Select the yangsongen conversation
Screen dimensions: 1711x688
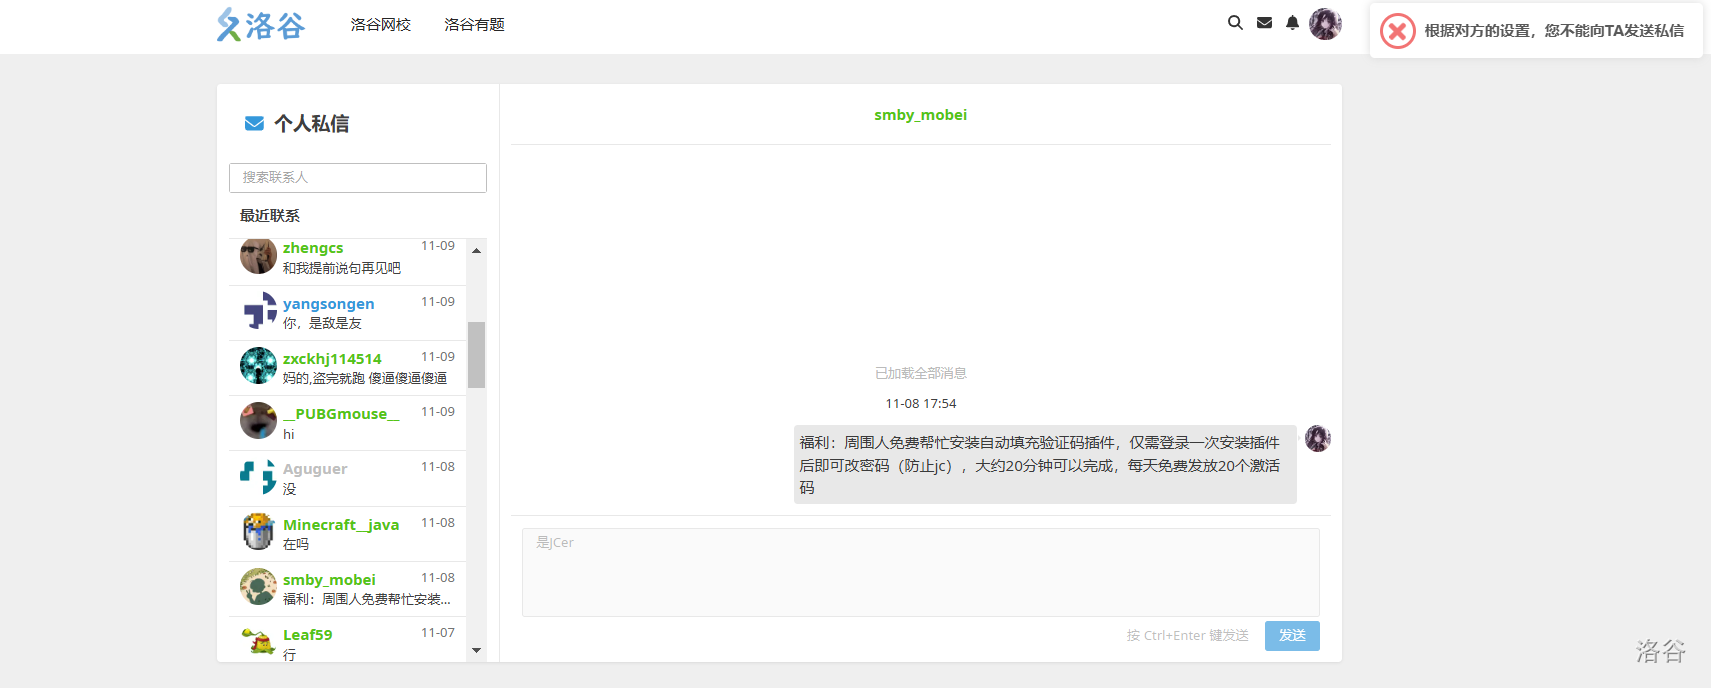click(348, 313)
